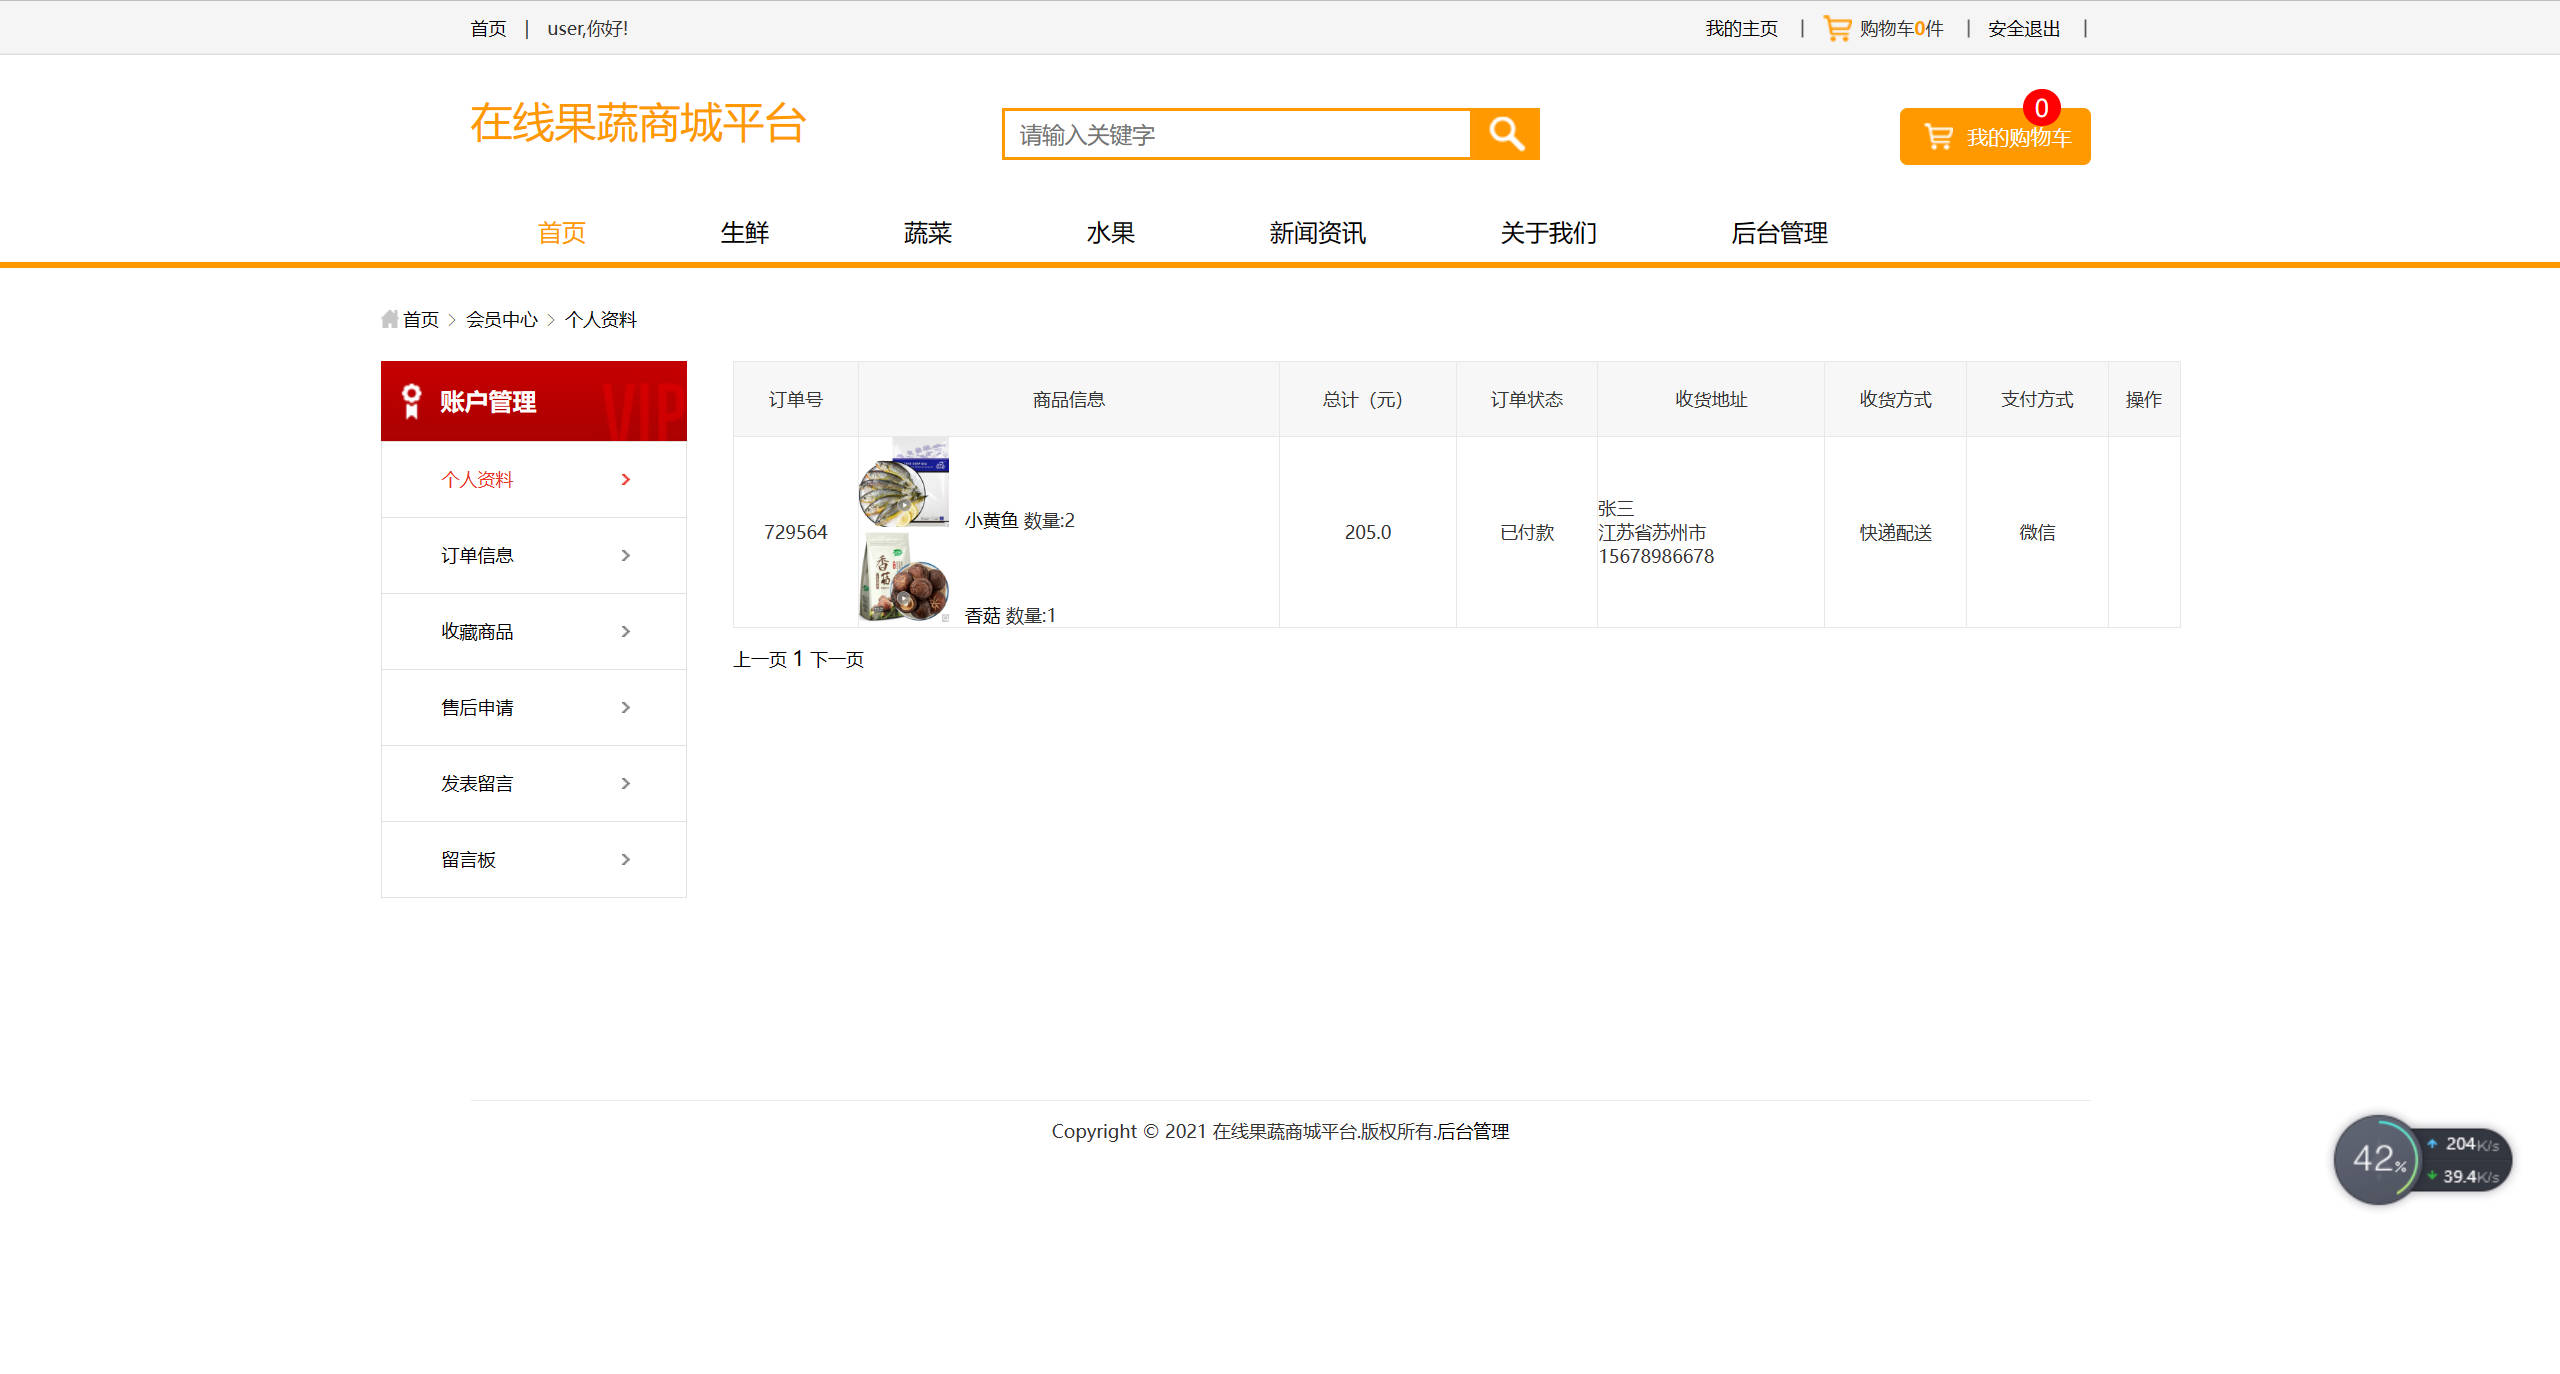Click the red 0 badge on cart button
2560x1374 pixels.
[x=2043, y=106]
